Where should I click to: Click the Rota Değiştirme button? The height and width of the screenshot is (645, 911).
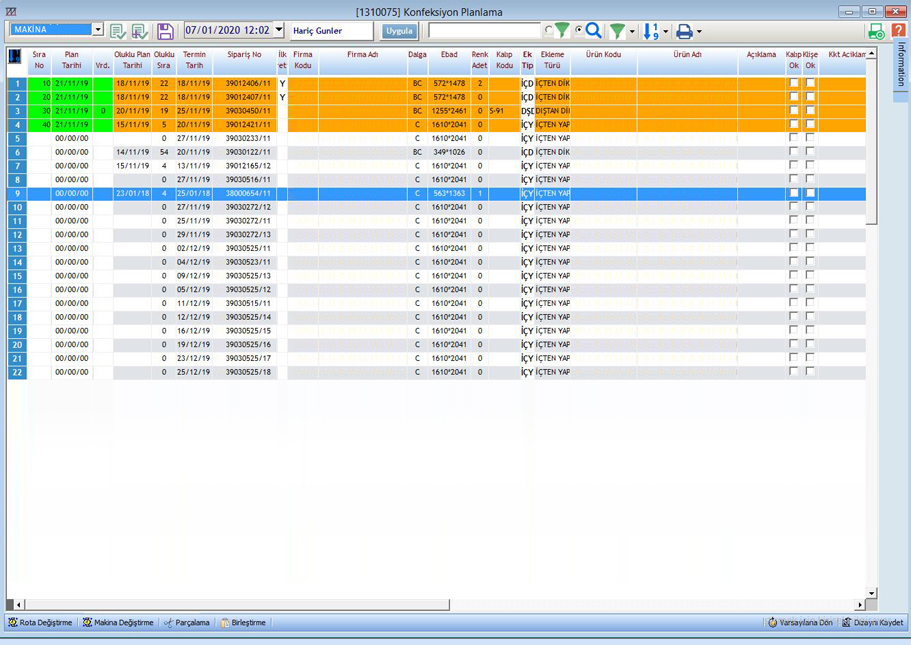tap(40, 623)
